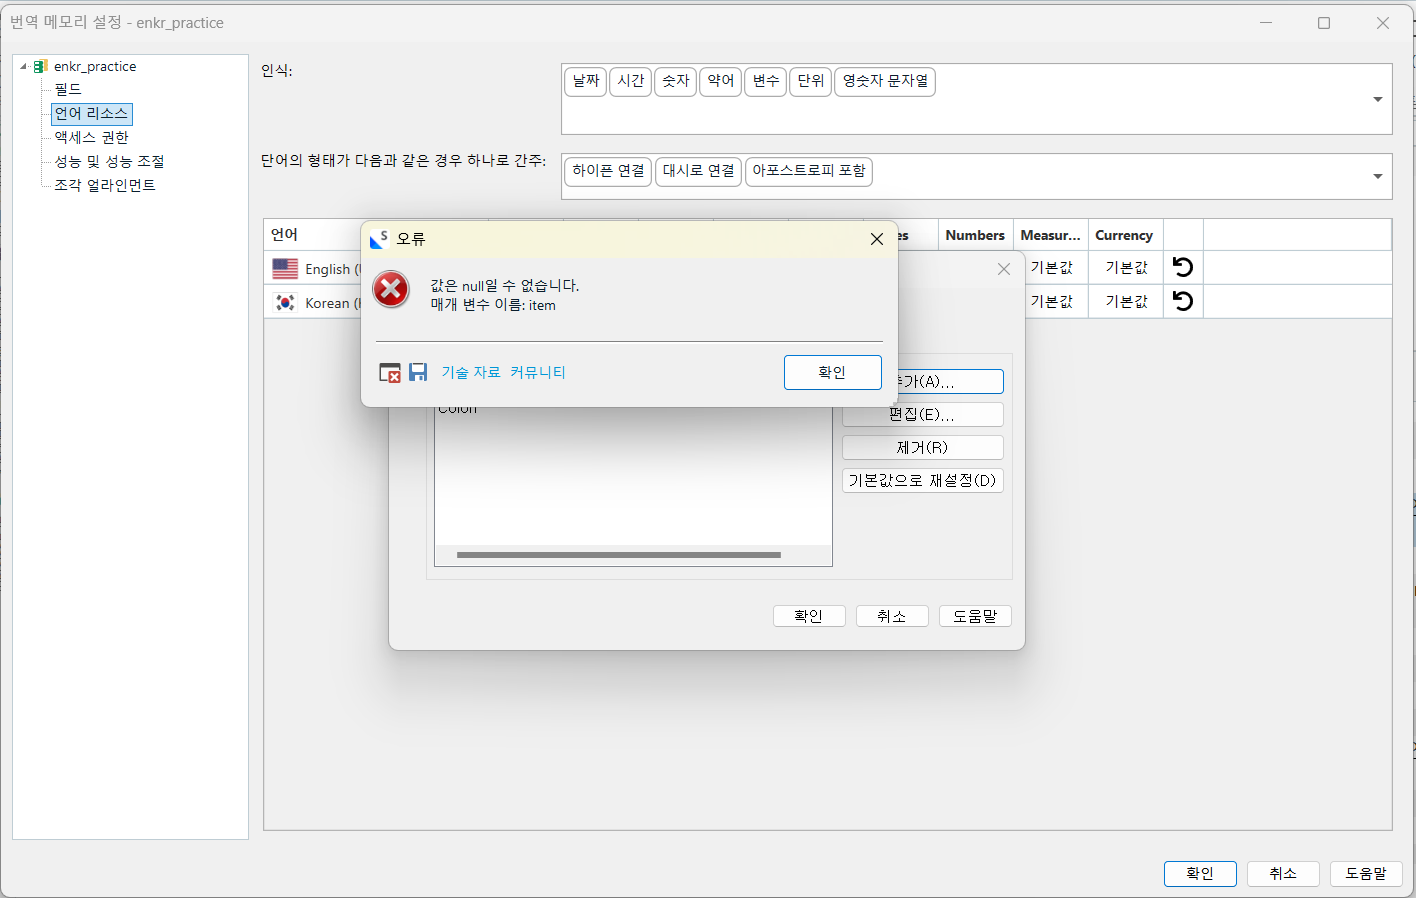1416x898 pixels.
Task: Open the 인식 dropdown arrow
Action: (1379, 99)
